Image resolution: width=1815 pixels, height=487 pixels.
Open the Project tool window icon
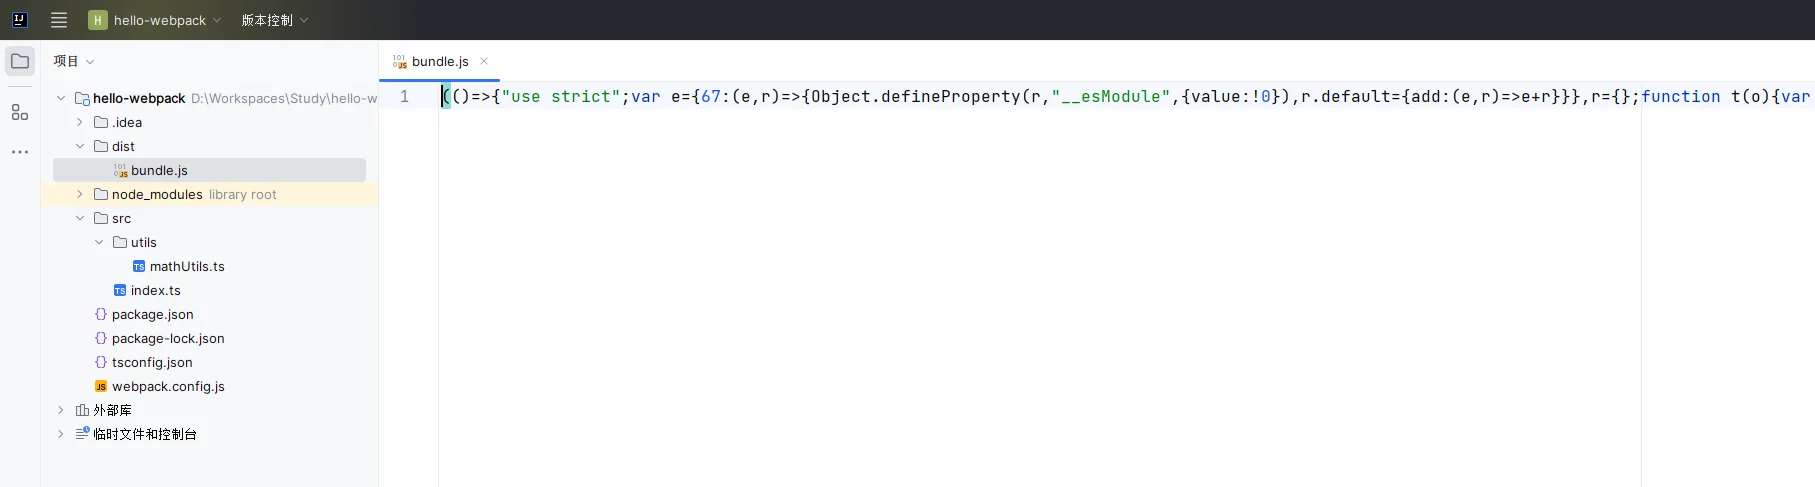tap(20, 61)
